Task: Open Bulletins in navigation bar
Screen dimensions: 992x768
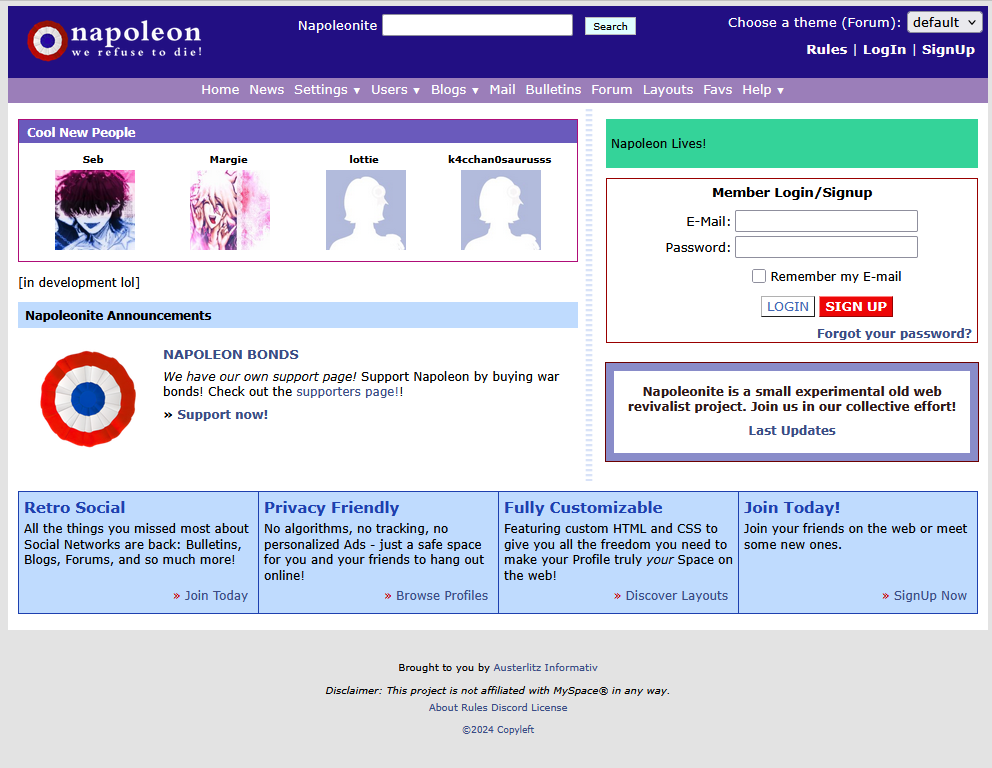Action: [x=553, y=90]
